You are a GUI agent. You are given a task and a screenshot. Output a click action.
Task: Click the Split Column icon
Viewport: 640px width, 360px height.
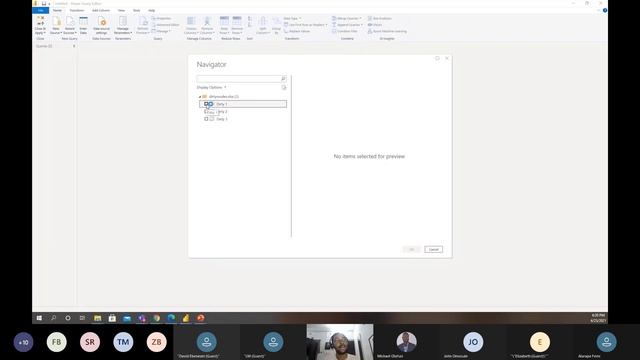point(263,21)
